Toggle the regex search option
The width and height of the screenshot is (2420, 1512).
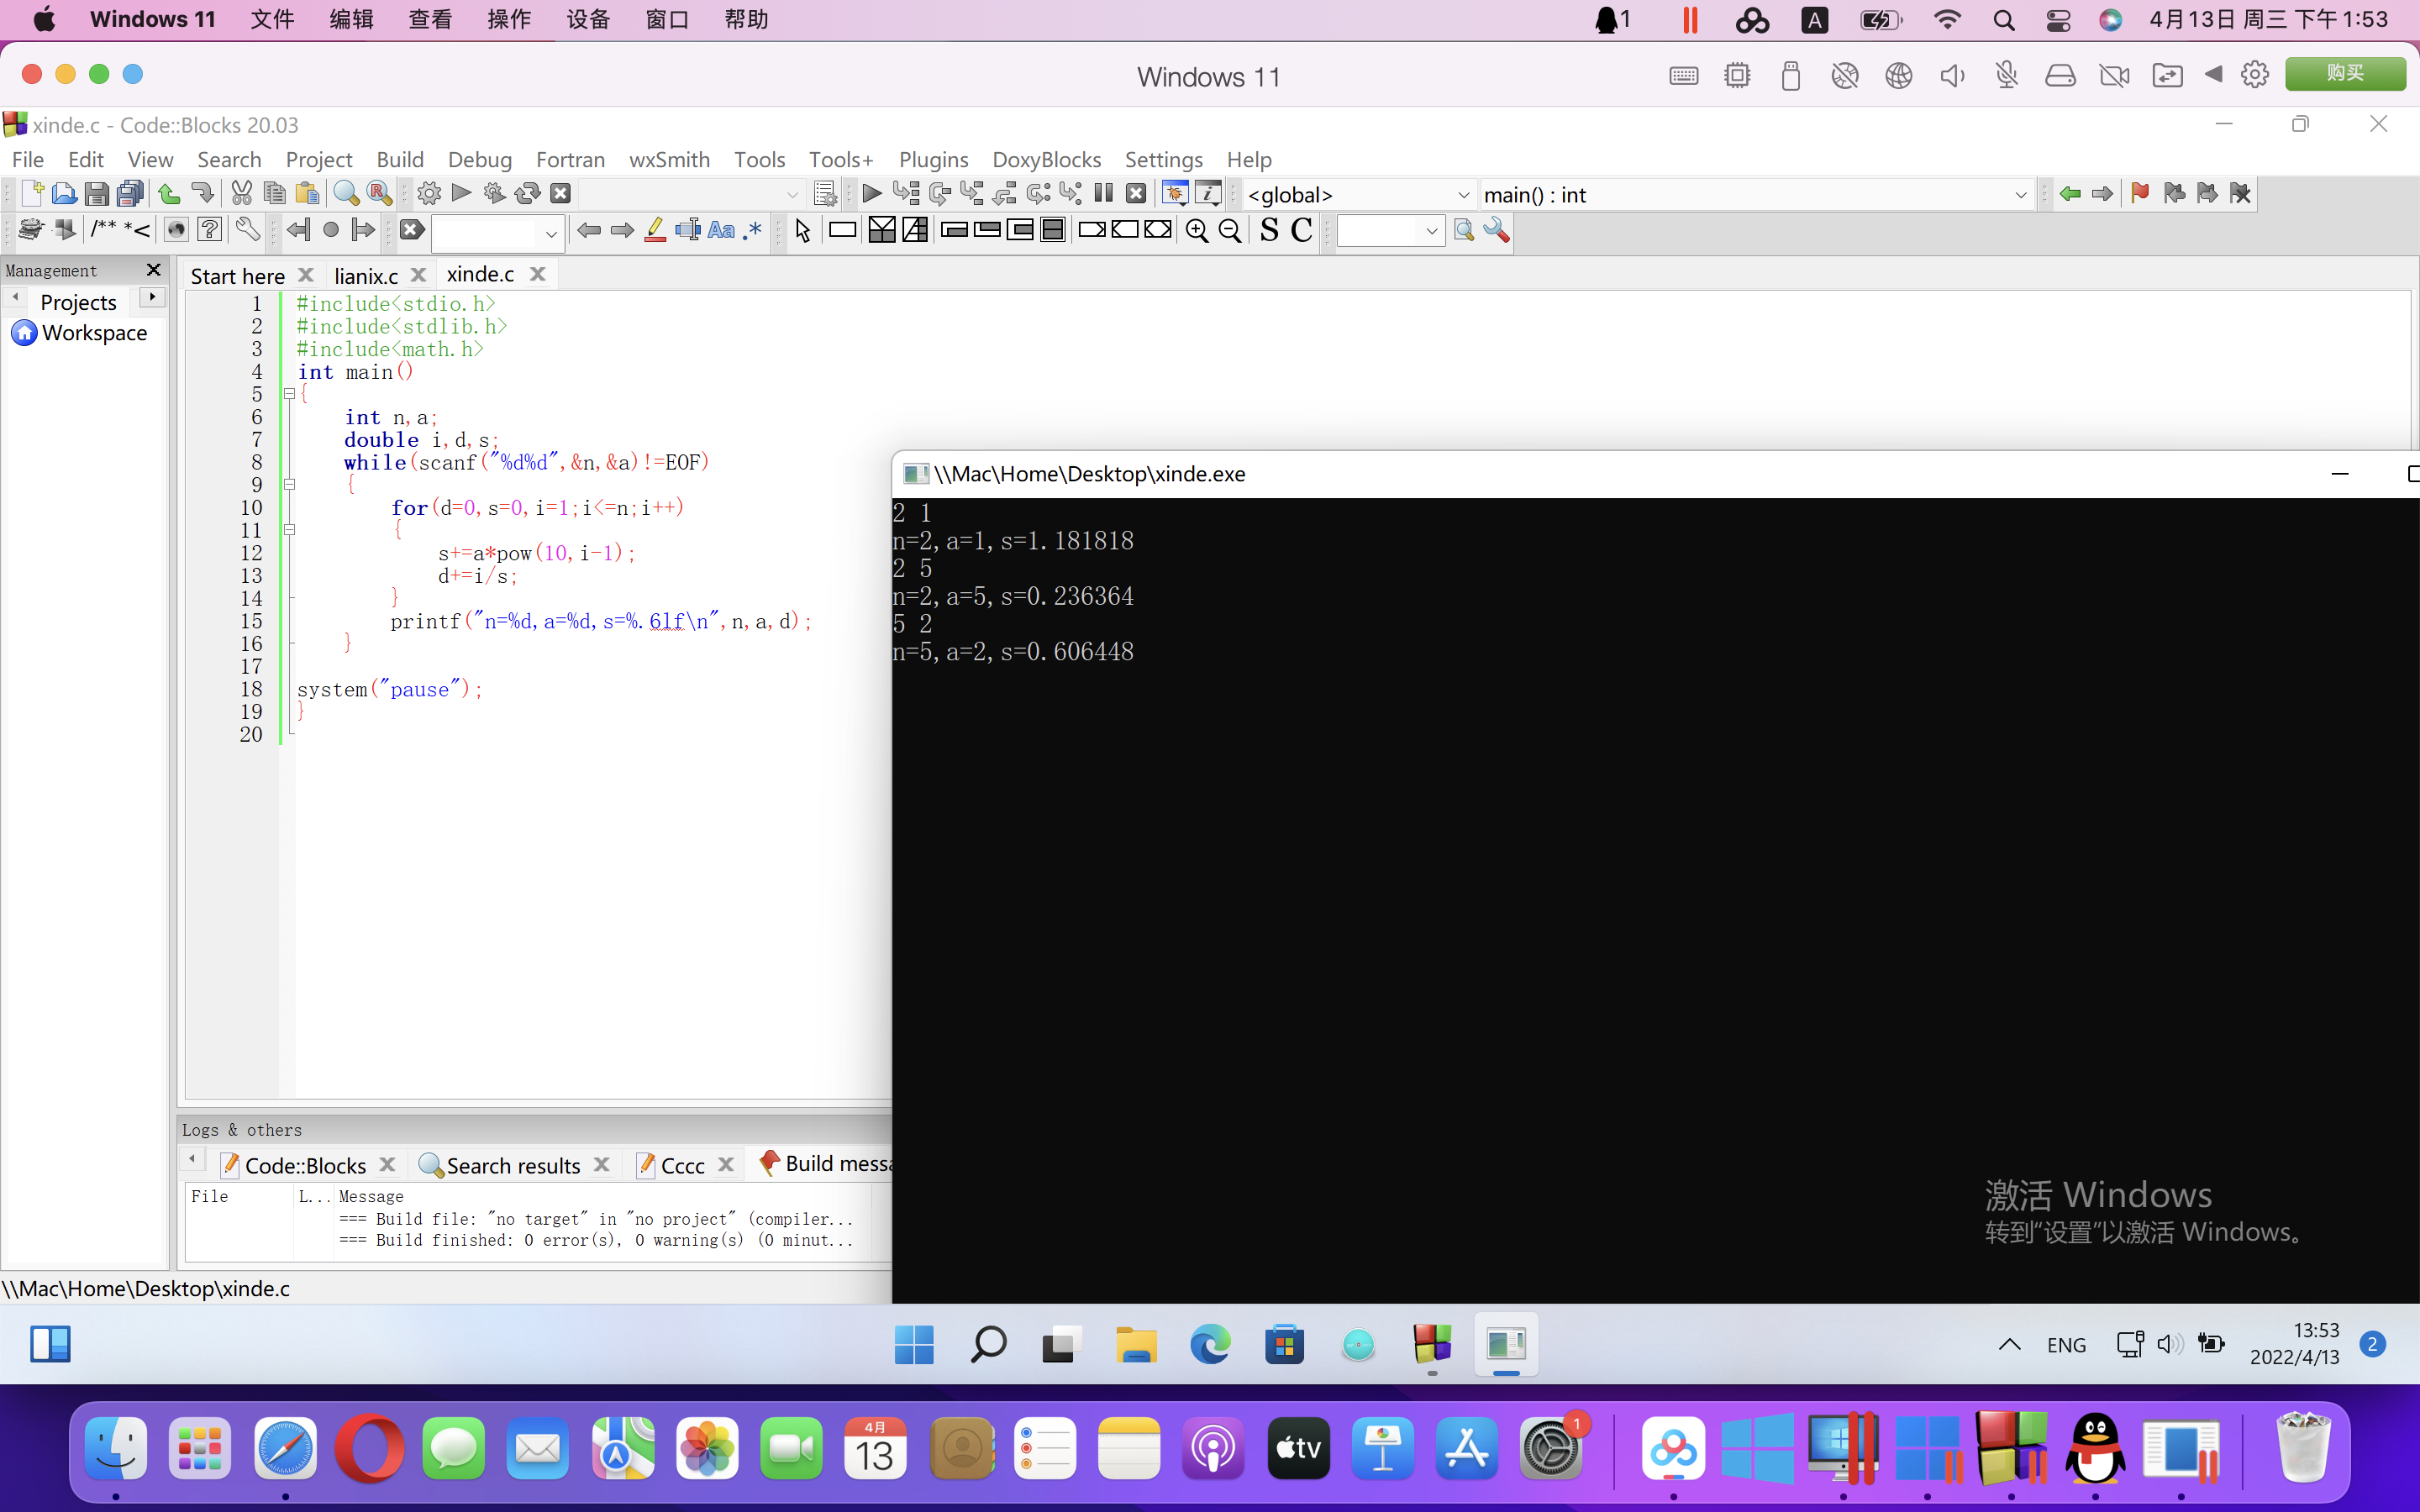753,231
